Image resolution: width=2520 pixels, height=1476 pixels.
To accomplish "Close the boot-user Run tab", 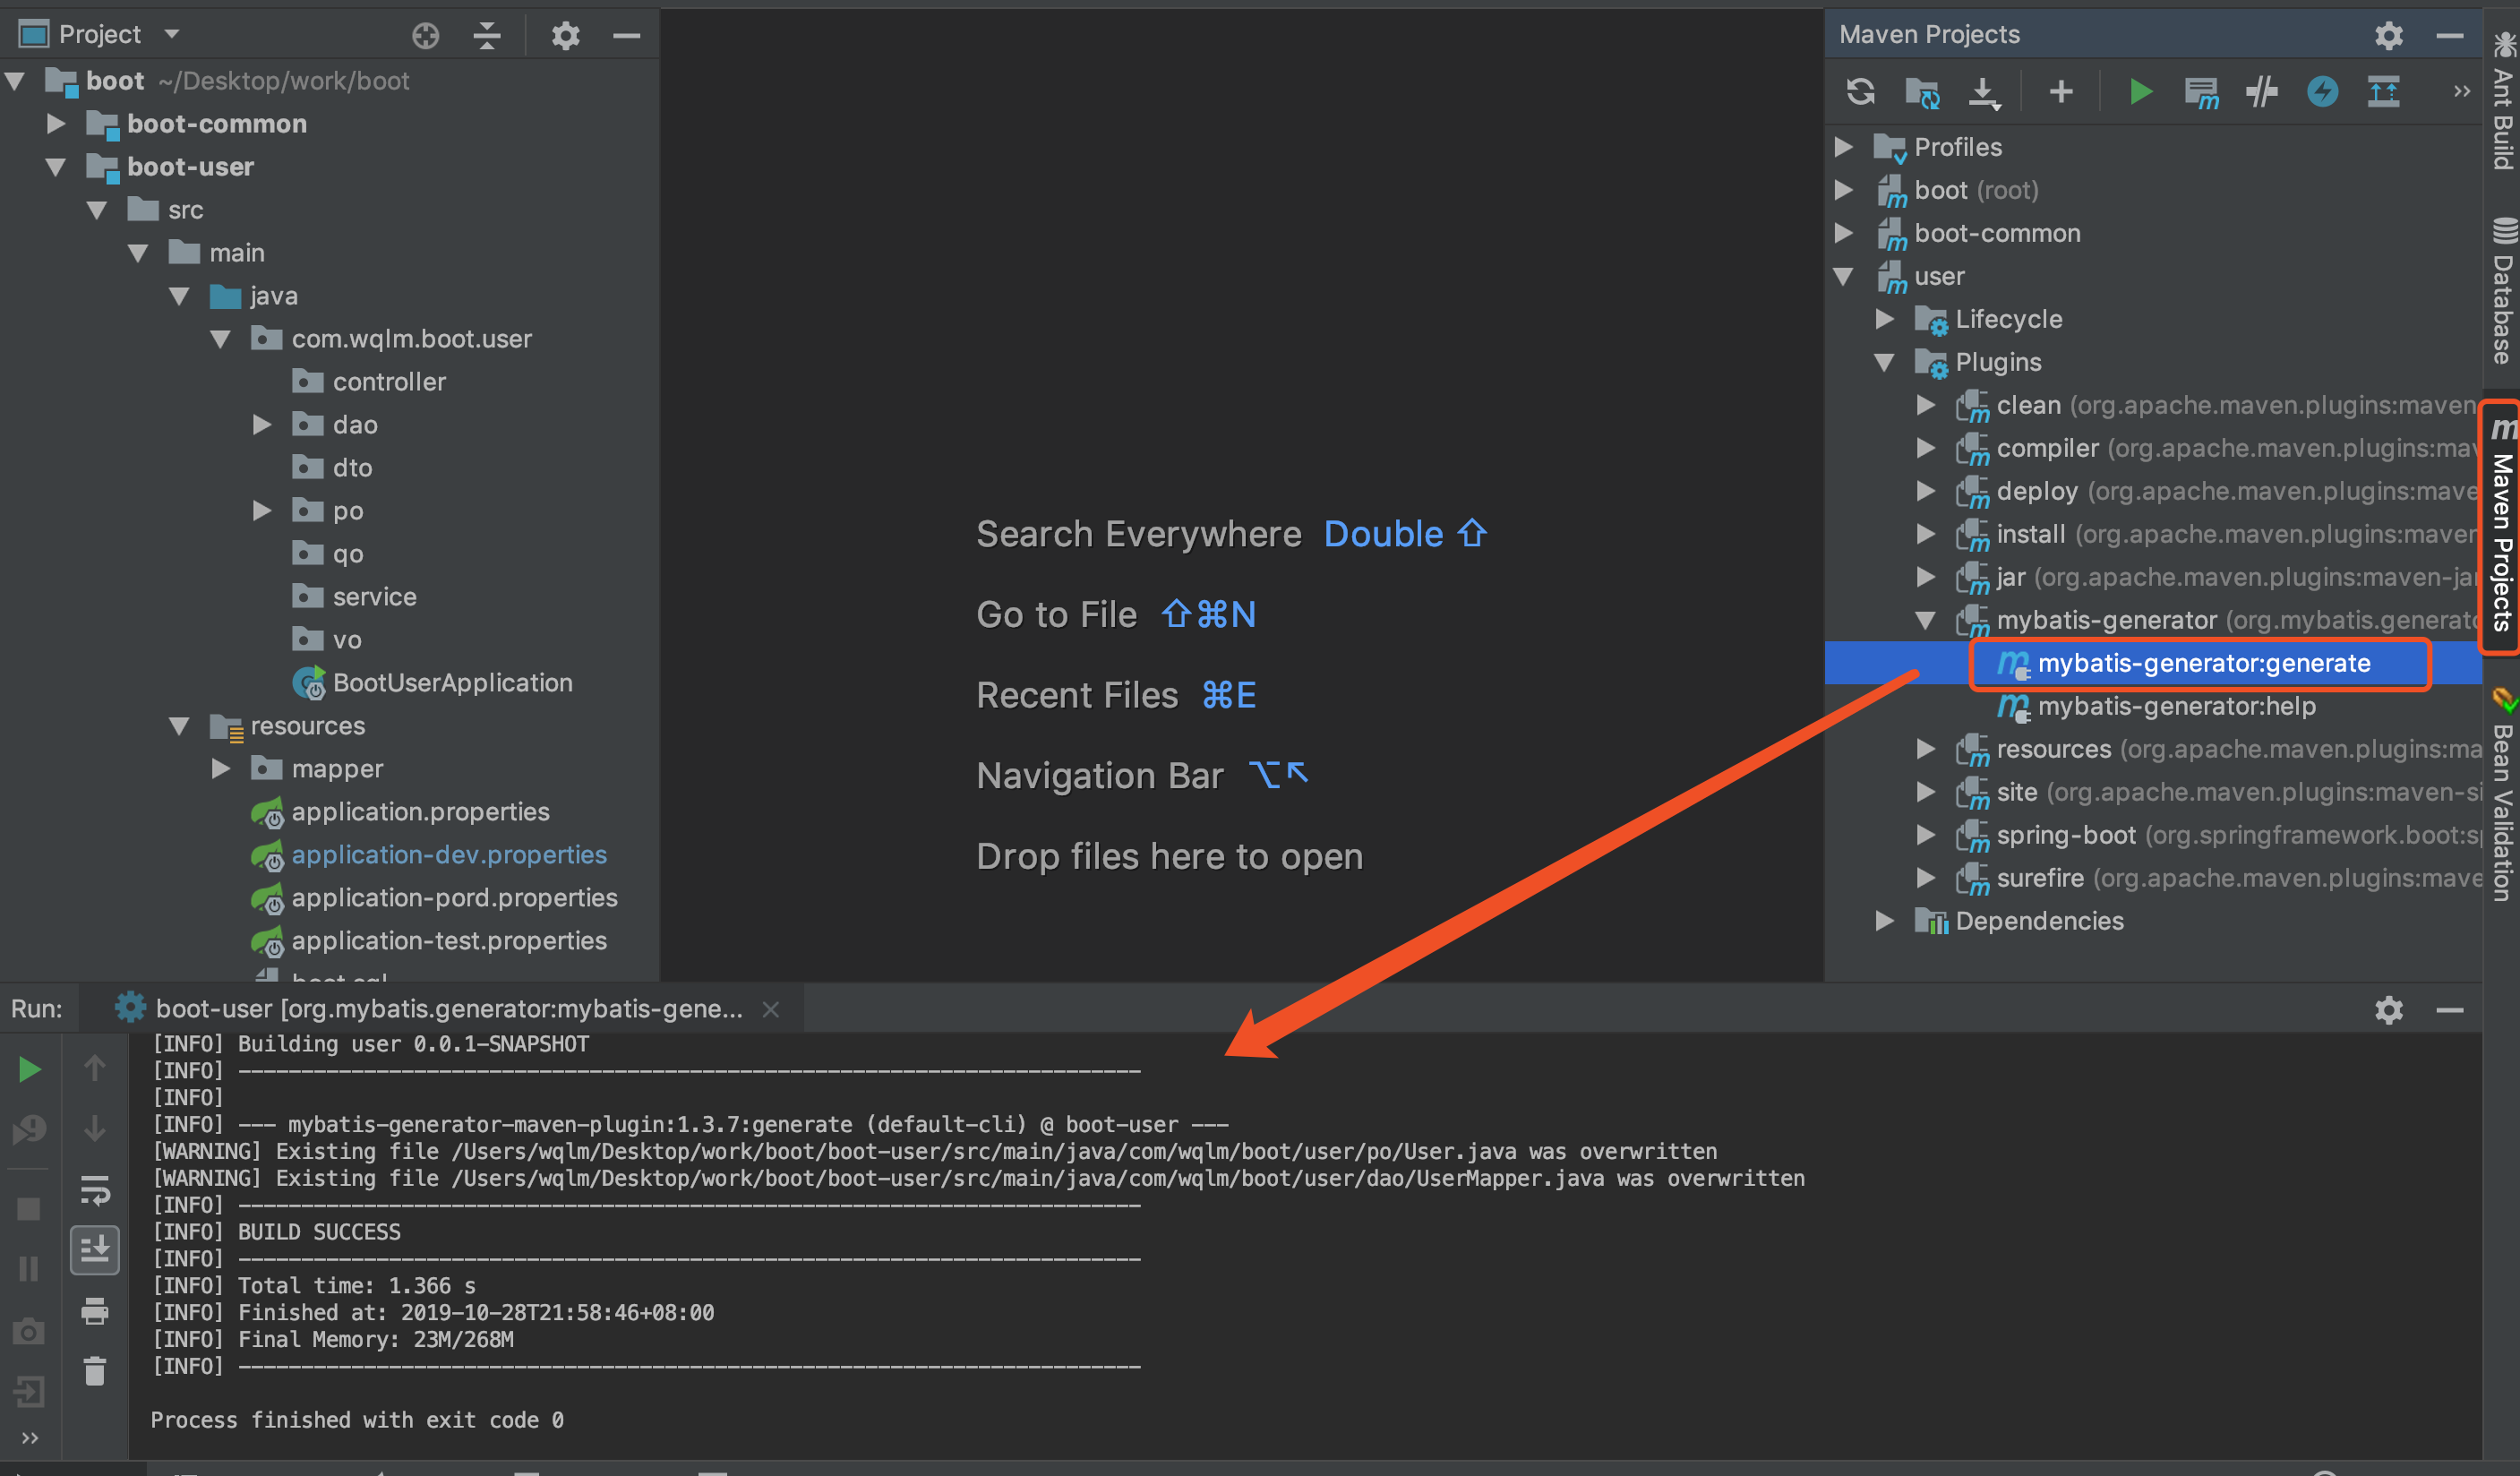I will 771,1009.
